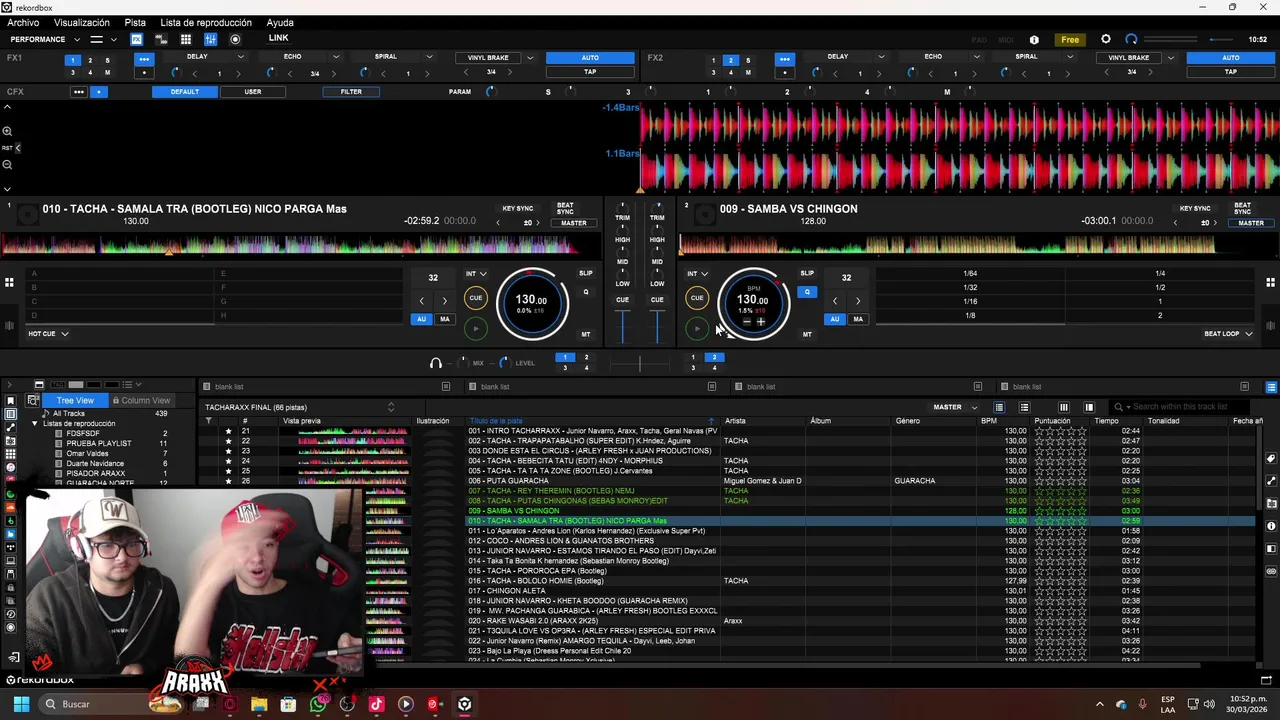1280x720 pixels.
Task: Click the minus tempo button on deck 2 jog
Action: [746, 322]
